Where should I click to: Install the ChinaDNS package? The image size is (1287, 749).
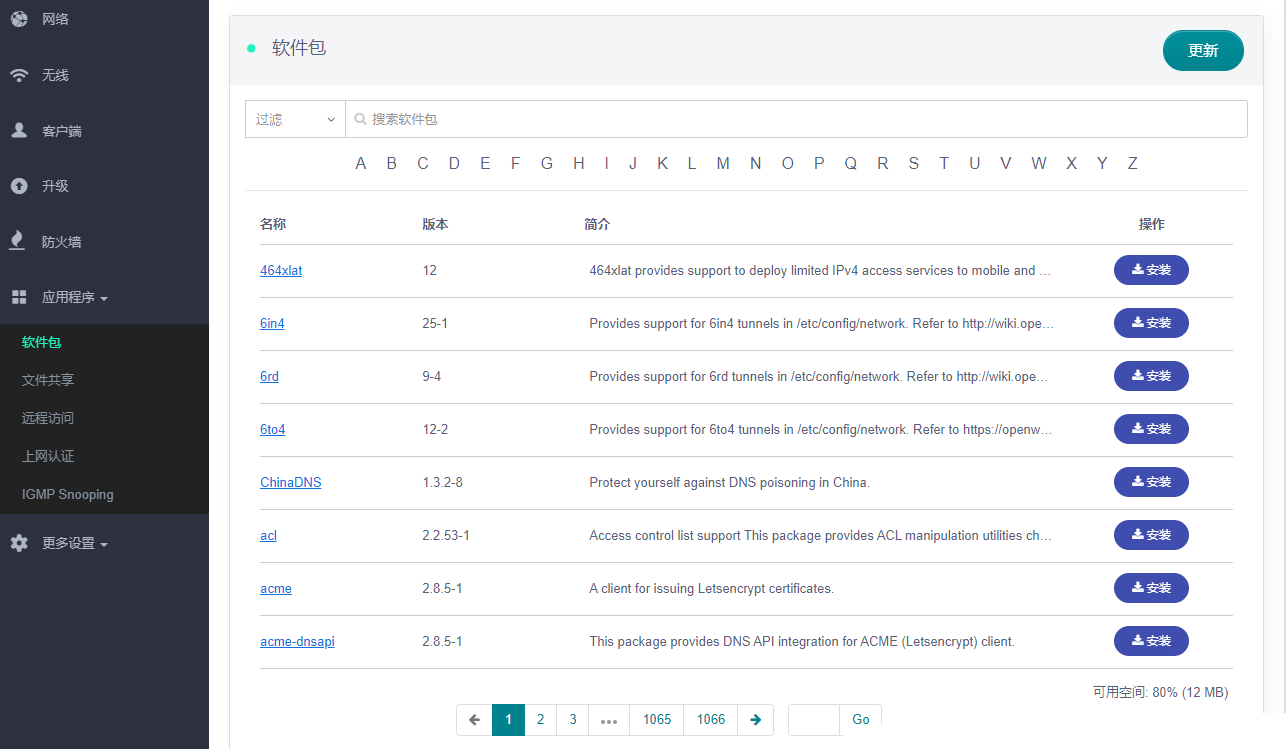pos(1151,482)
